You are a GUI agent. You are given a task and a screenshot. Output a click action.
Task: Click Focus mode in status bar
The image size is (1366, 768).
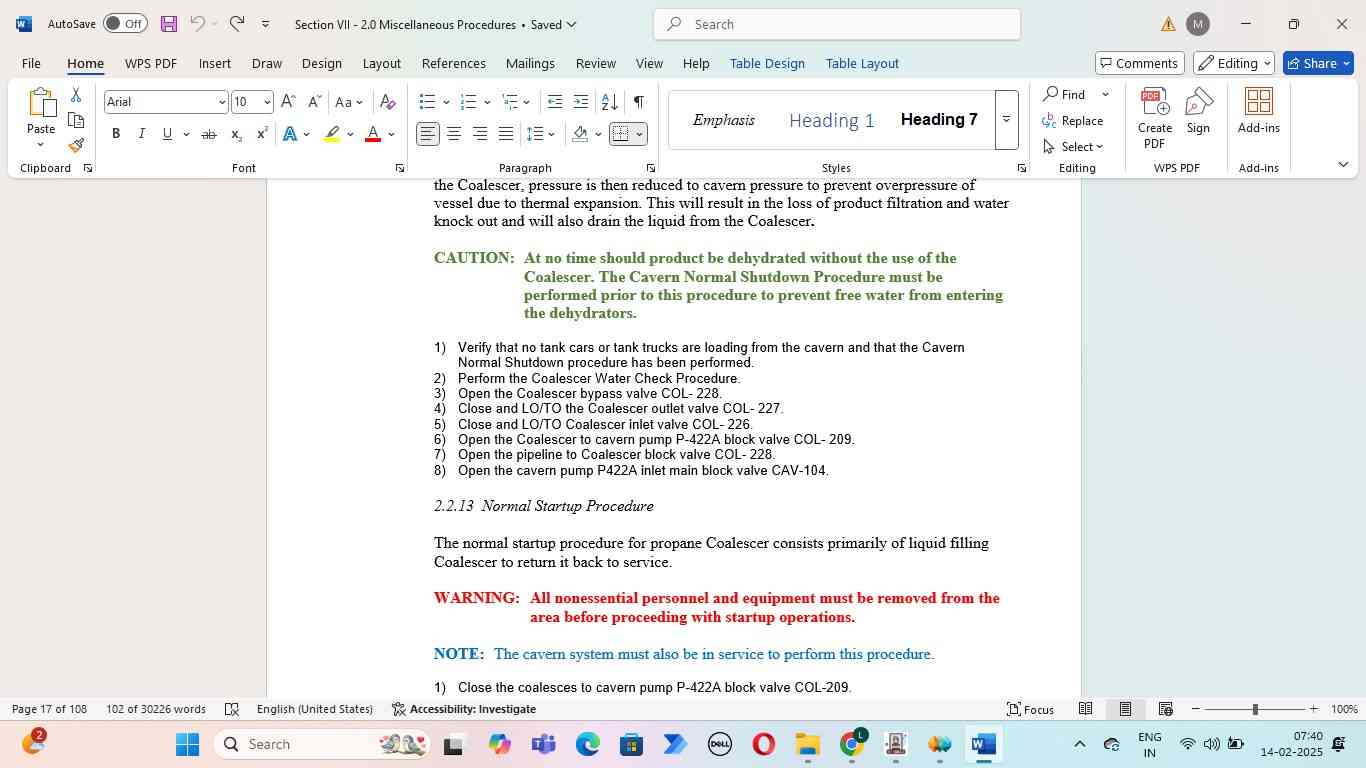tap(1030, 709)
